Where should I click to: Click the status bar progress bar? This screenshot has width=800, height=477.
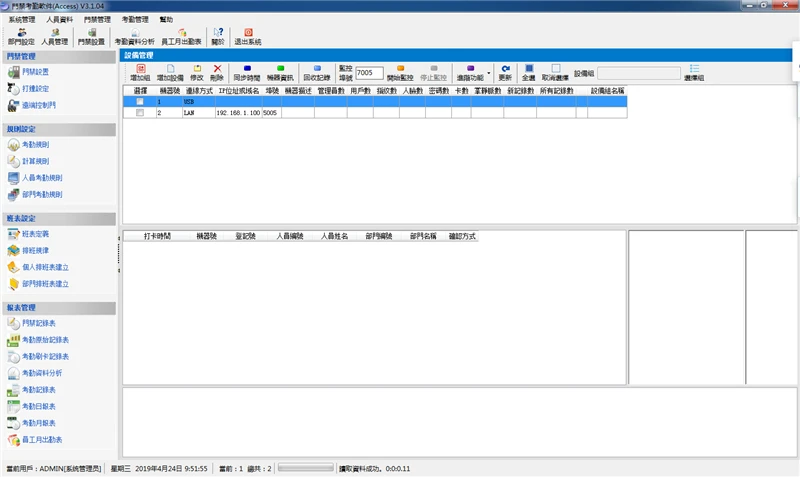(306, 468)
